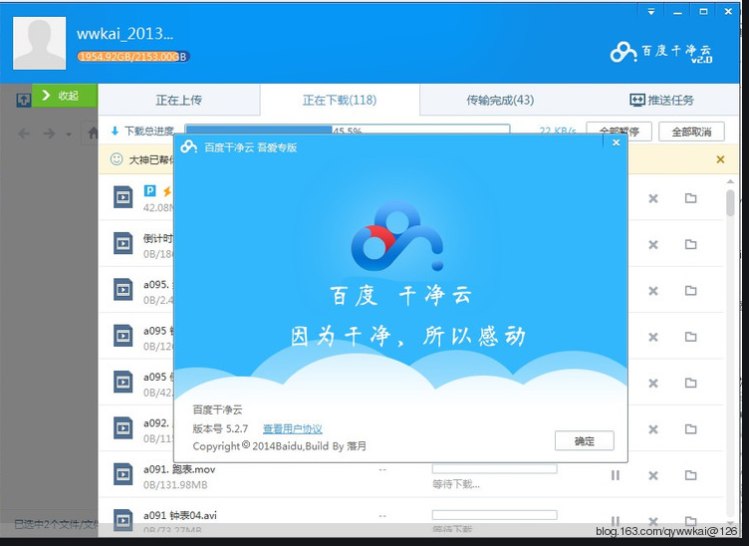Viewport: 749px width, 546px height.
Task: Click the 全部取消 button
Action: pyautogui.click(x=691, y=131)
